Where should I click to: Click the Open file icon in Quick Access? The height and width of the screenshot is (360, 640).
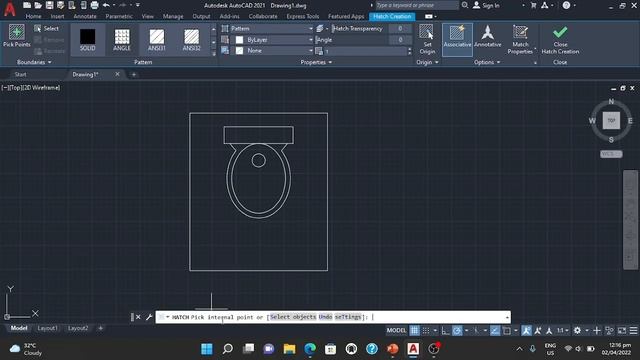click(x=38, y=5)
